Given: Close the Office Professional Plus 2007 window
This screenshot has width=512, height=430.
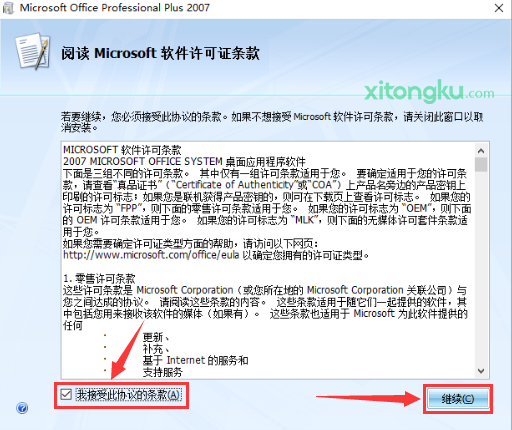Looking at the screenshot, I should pos(499,8).
